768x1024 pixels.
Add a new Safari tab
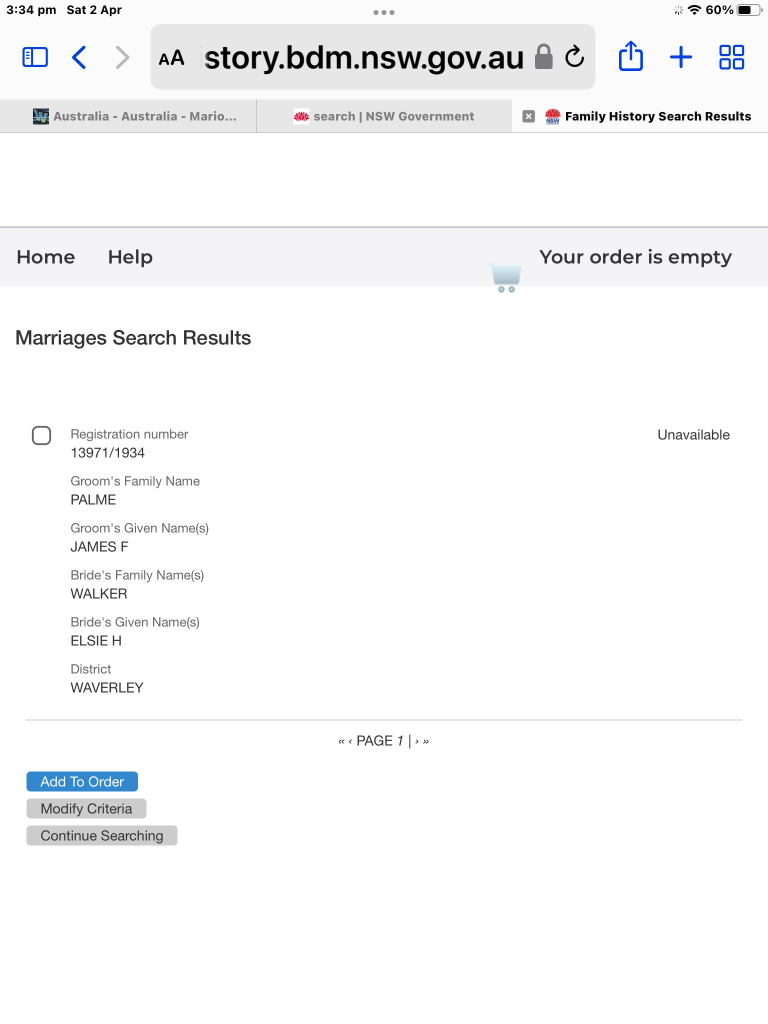680,57
